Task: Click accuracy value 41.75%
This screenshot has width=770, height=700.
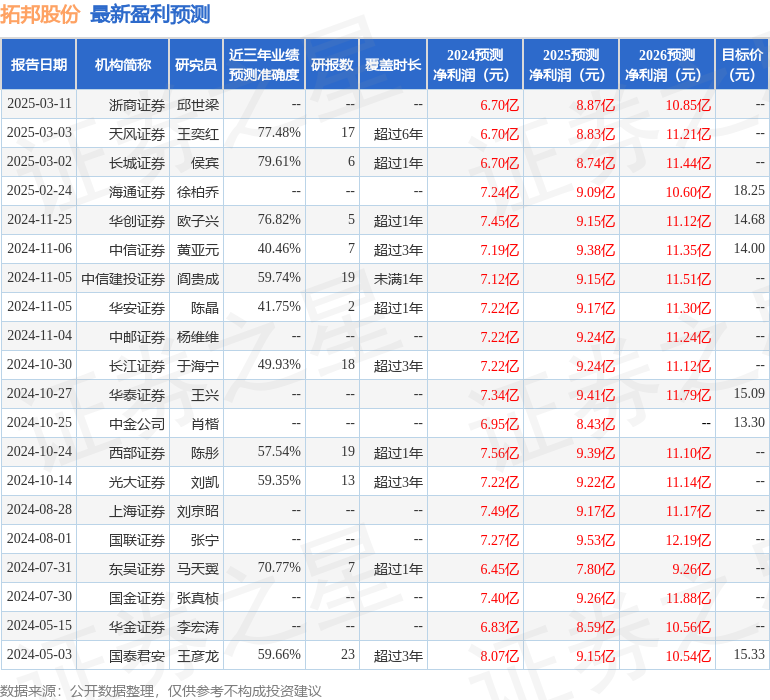Action: (279, 307)
